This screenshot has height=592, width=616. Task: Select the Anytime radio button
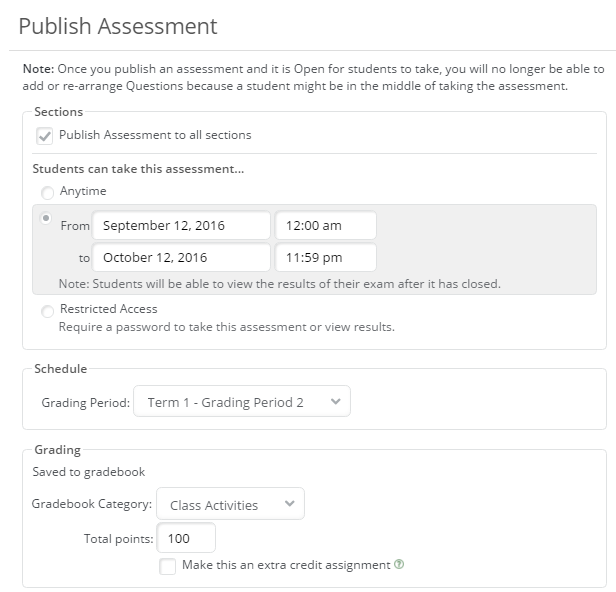(x=47, y=193)
